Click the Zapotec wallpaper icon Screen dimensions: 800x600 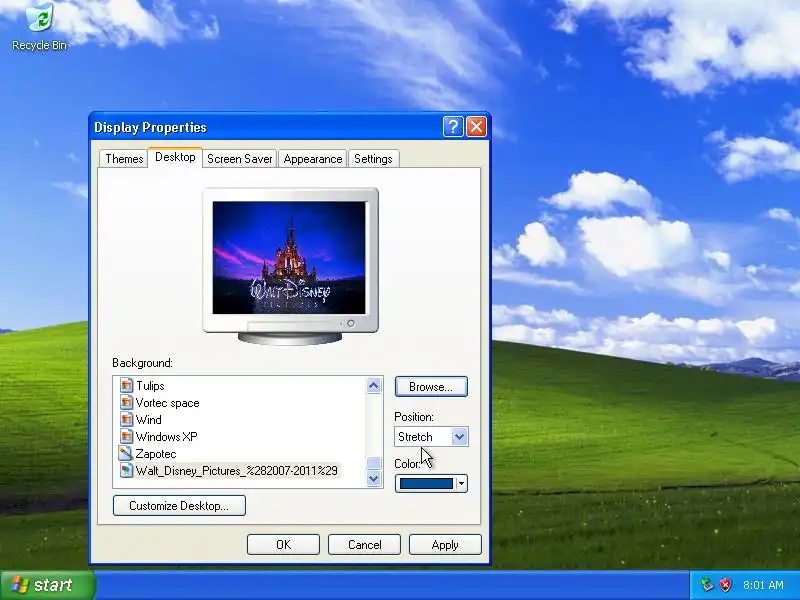coord(126,453)
